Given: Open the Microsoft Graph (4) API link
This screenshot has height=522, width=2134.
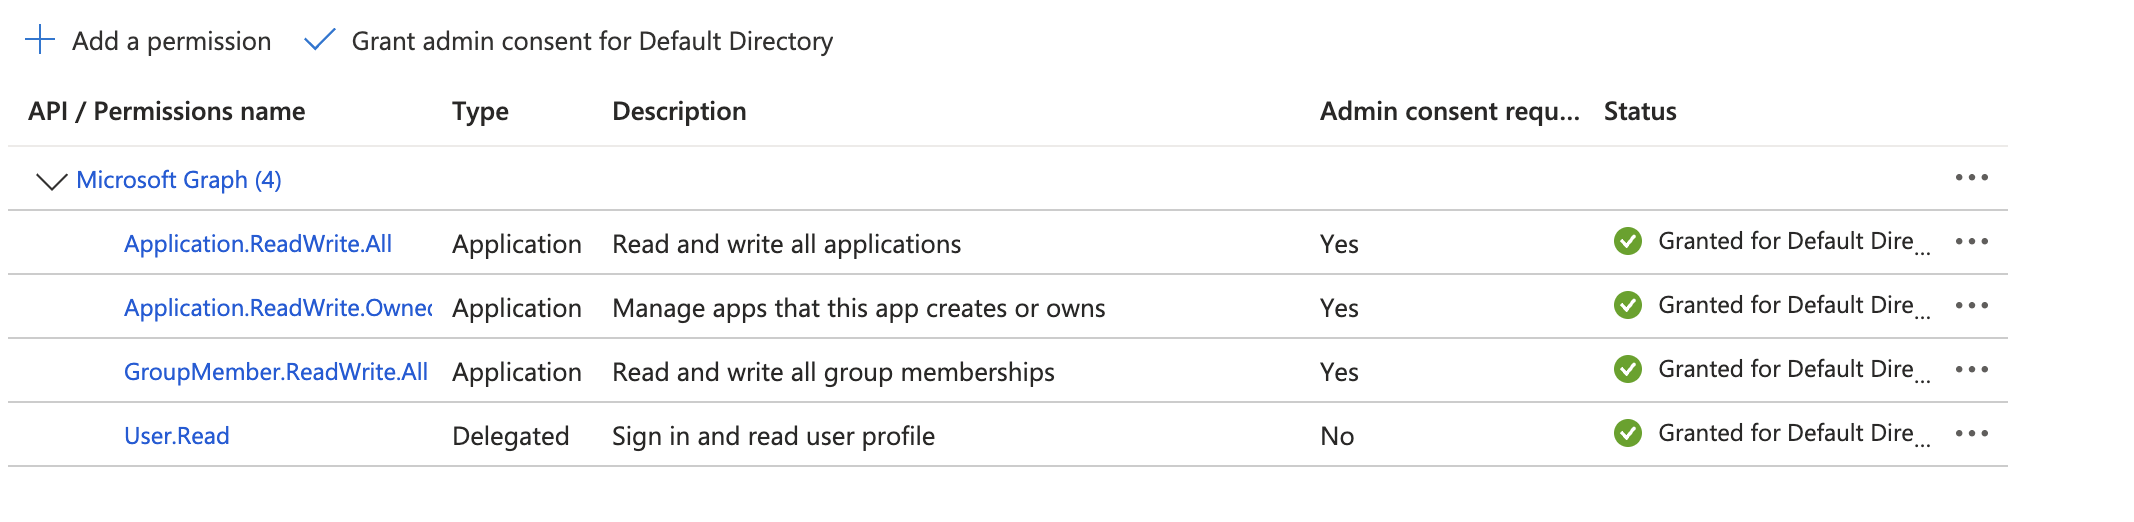Looking at the screenshot, I should click(x=179, y=180).
